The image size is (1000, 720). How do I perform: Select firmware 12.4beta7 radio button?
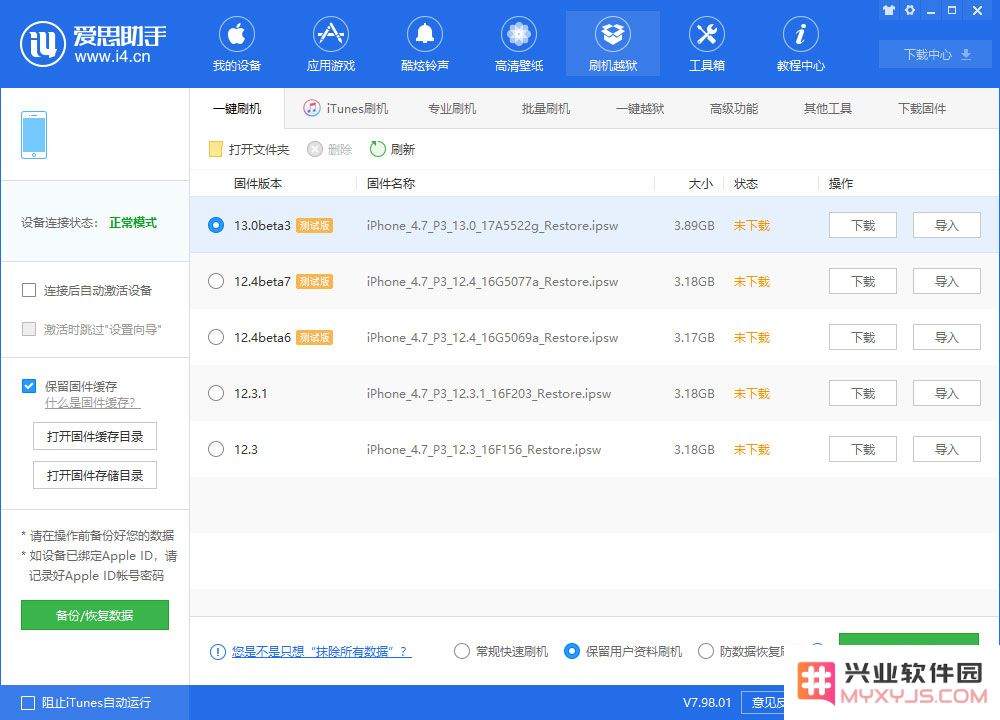[216, 281]
